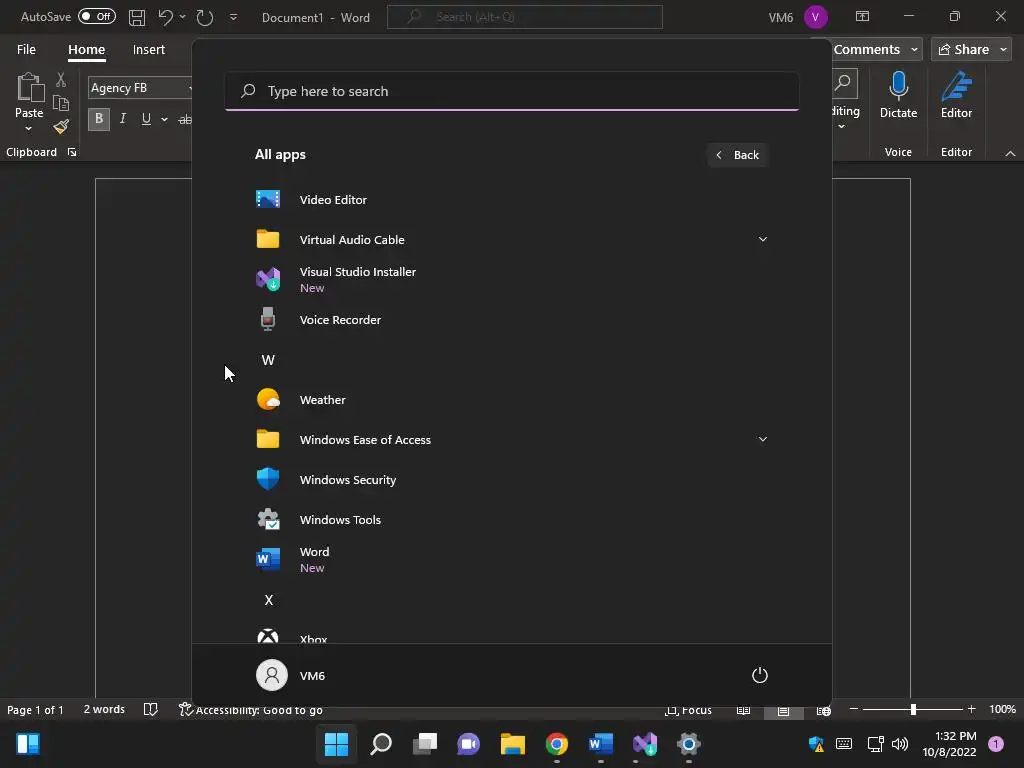Open the Xbox app entry

511,635
